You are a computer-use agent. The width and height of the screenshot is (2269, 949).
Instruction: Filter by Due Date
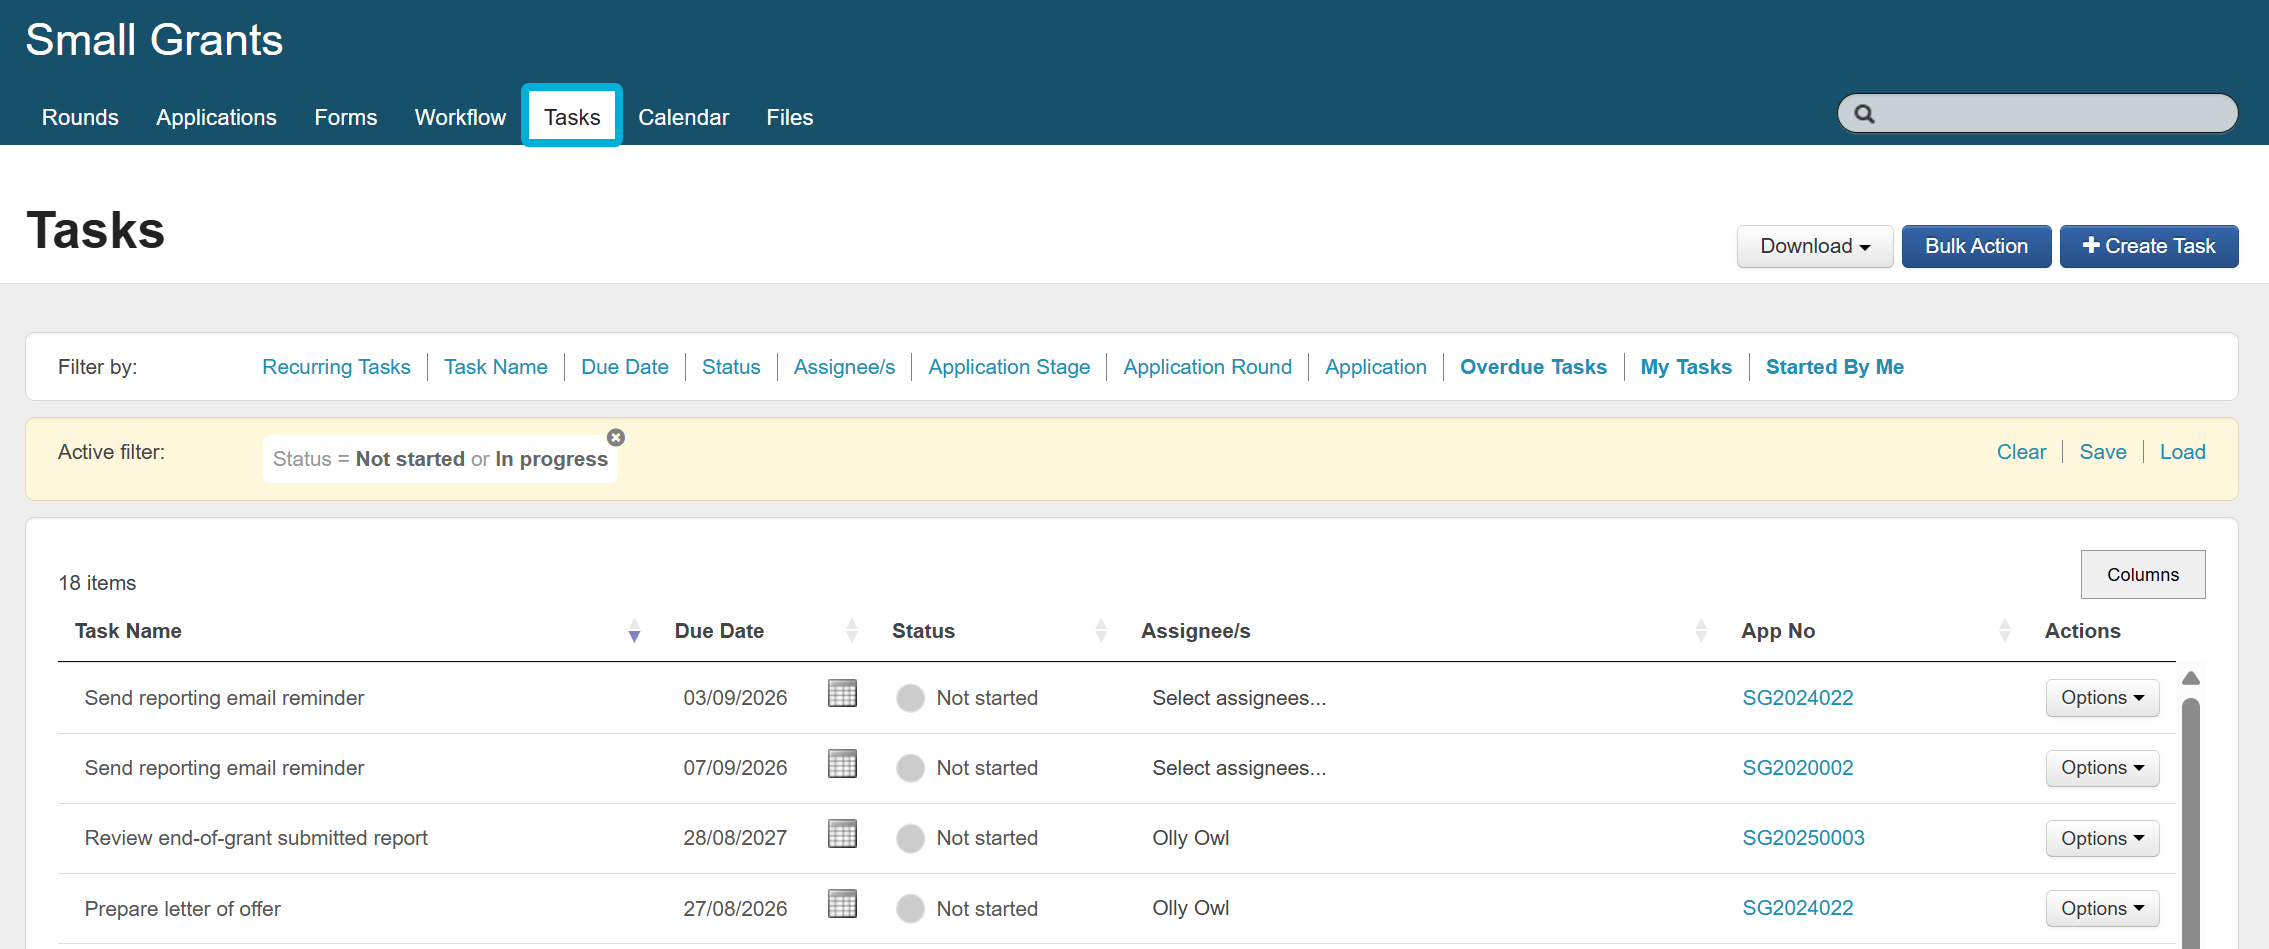coord(625,367)
